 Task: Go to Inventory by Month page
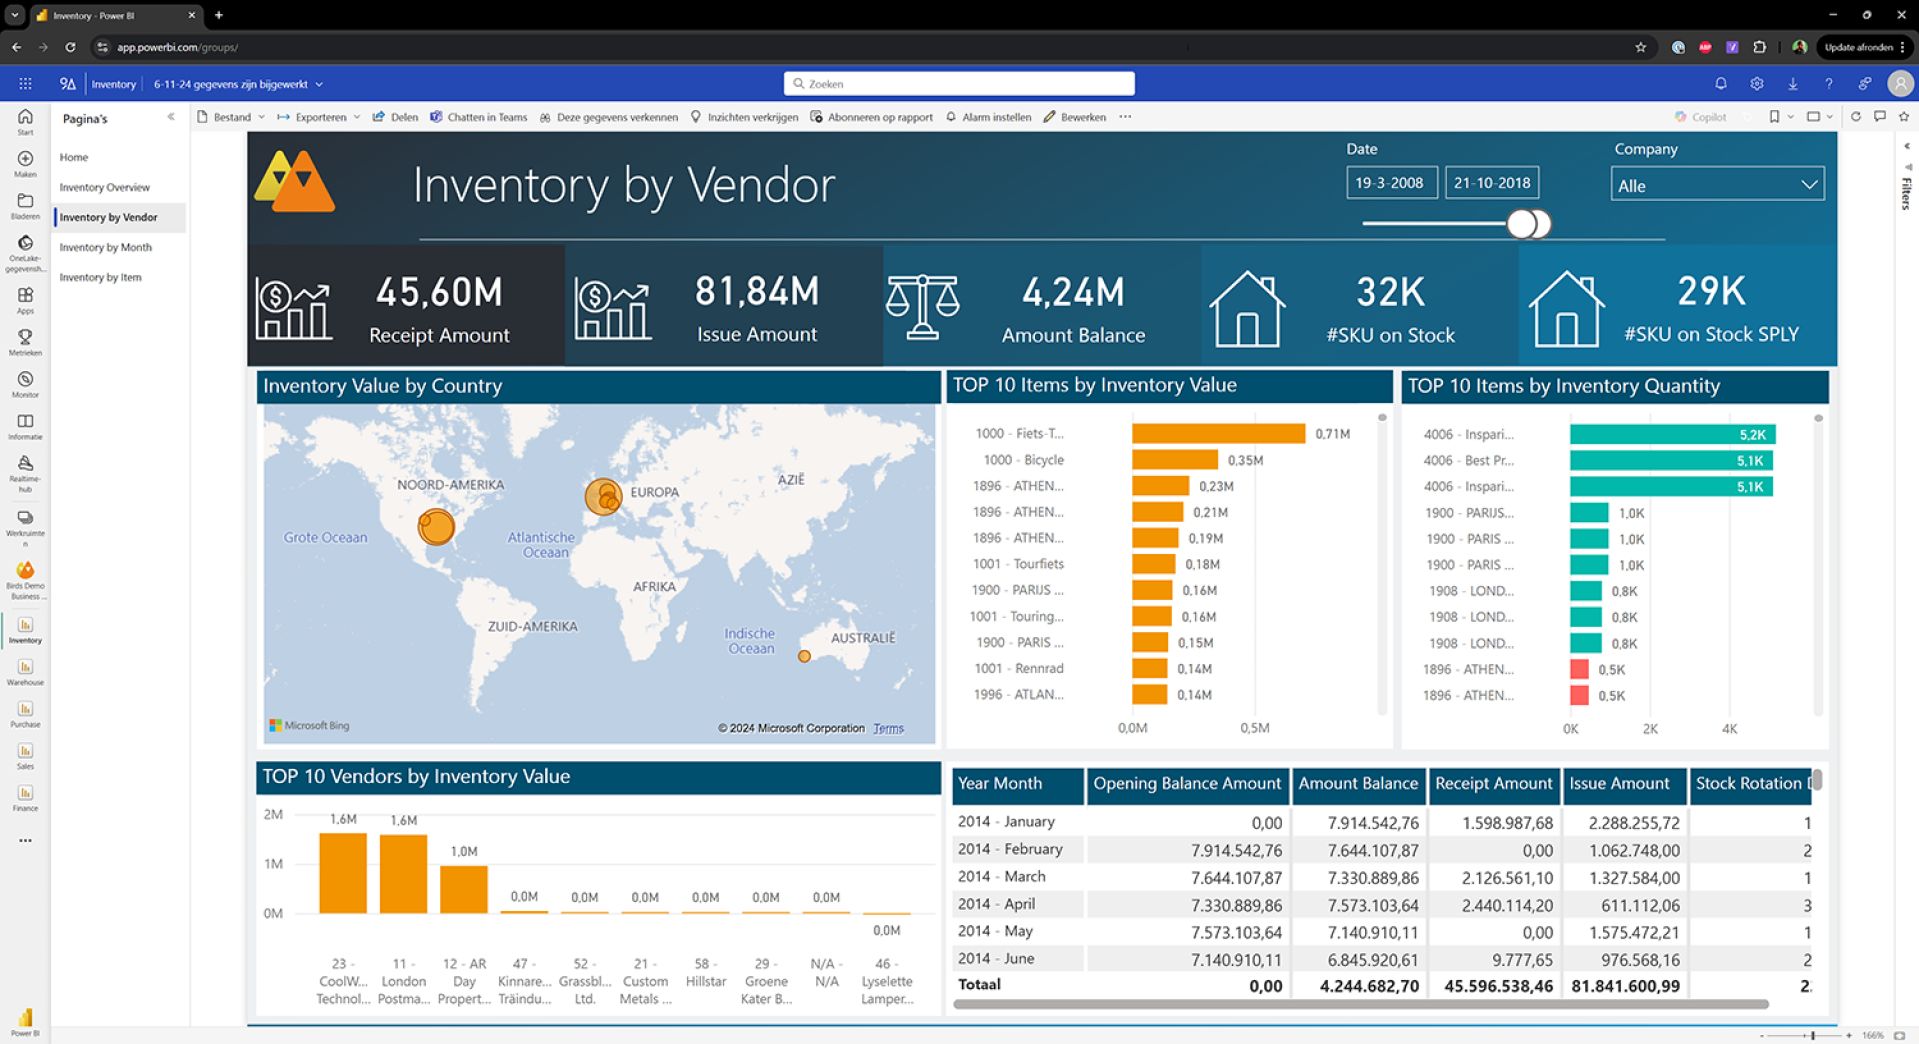[x=105, y=247]
